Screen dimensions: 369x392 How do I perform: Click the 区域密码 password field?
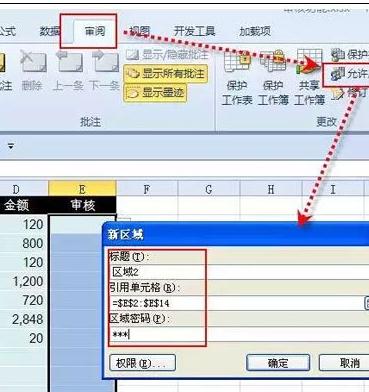coord(240,335)
